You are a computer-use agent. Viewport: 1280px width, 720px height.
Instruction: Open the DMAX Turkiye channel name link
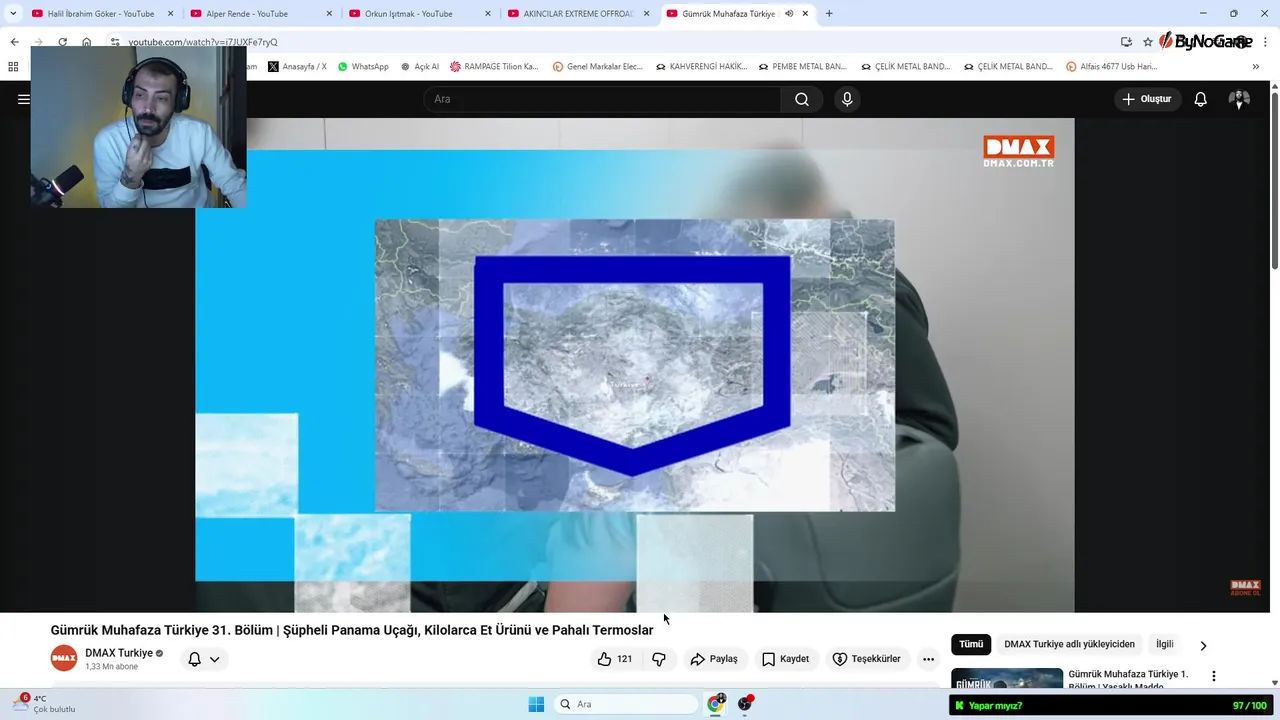click(x=119, y=653)
